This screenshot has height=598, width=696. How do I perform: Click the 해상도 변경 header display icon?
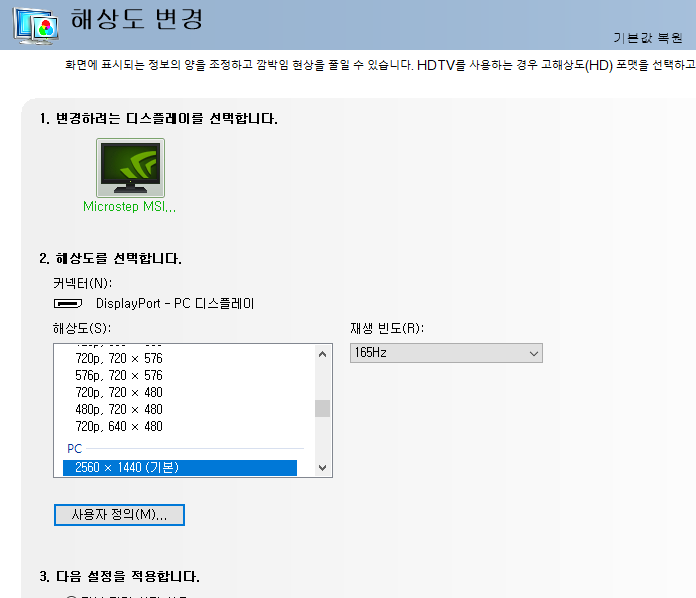[36, 25]
